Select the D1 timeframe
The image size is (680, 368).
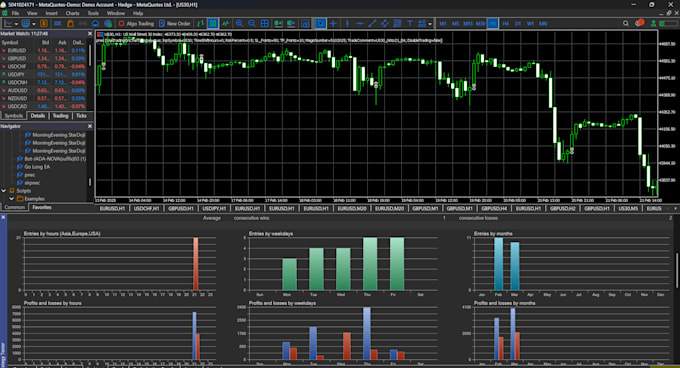518,23
